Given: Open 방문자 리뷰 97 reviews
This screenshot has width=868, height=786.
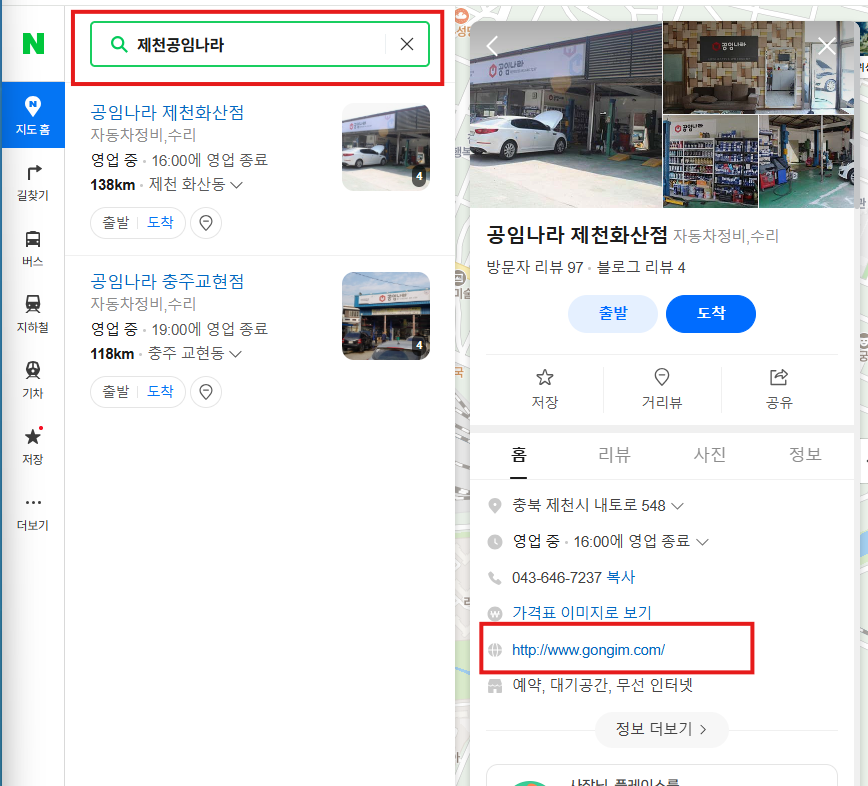Looking at the screenshot, I should [x=535, y=268].
